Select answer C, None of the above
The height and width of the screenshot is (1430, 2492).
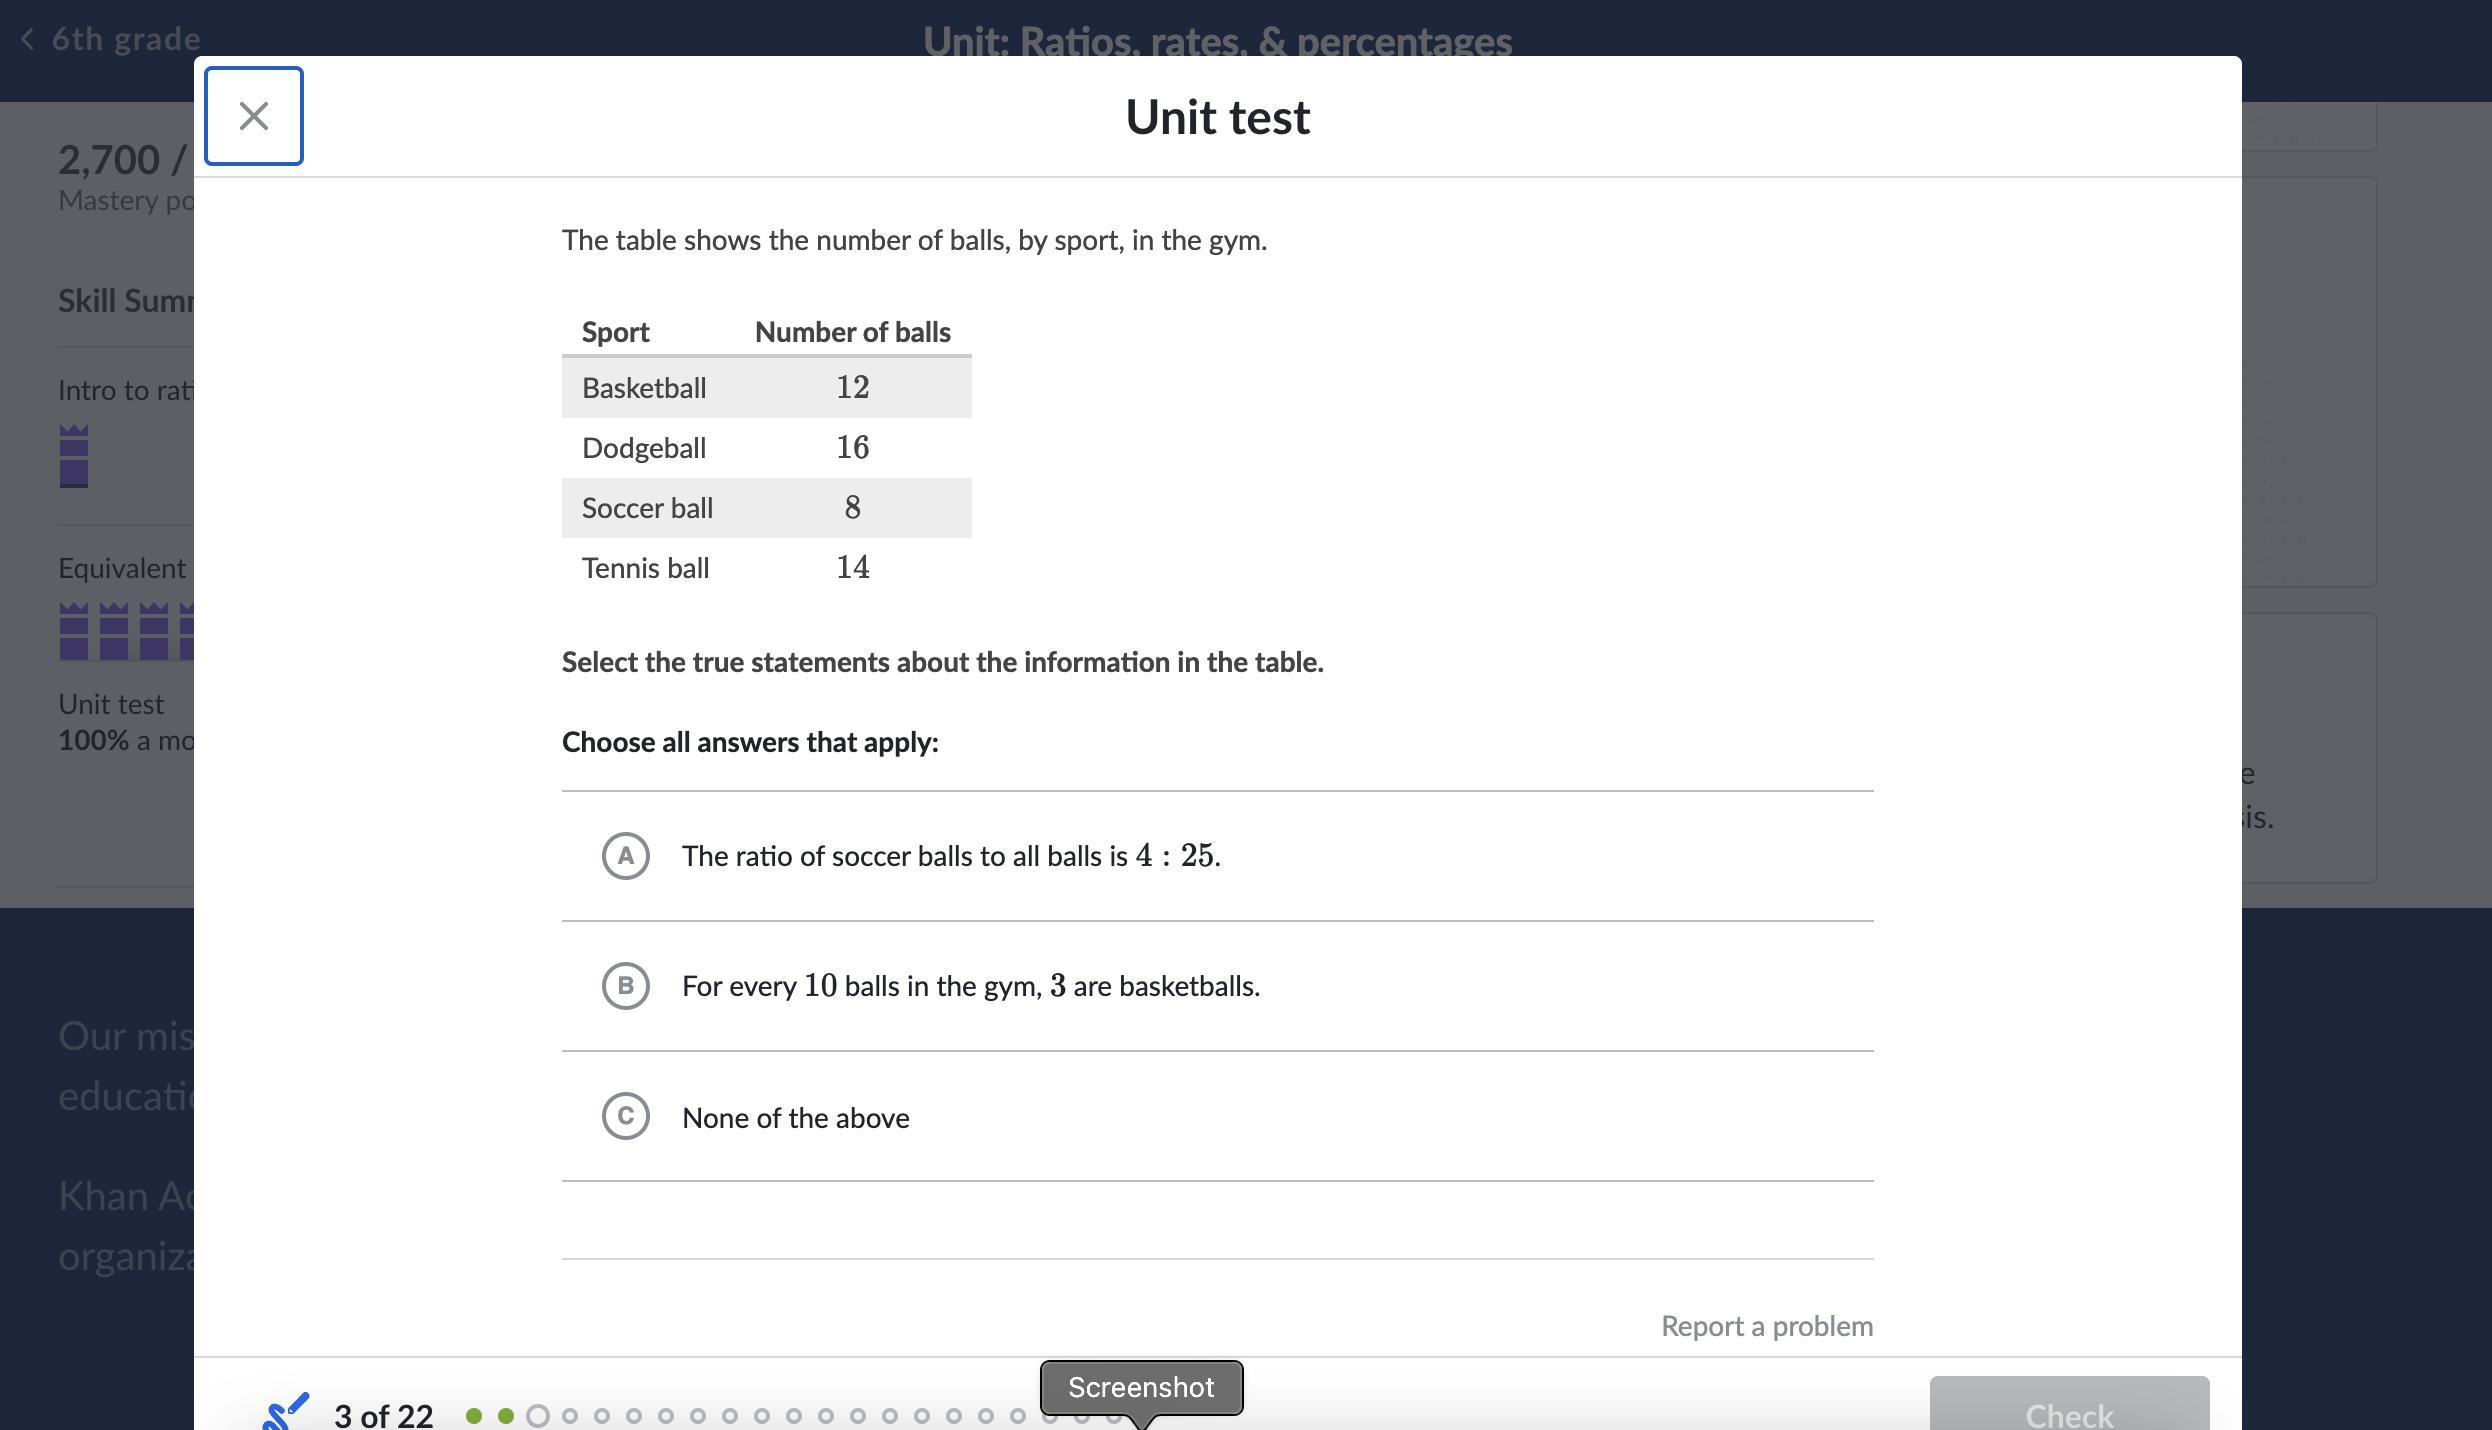tap(626, 1116)
